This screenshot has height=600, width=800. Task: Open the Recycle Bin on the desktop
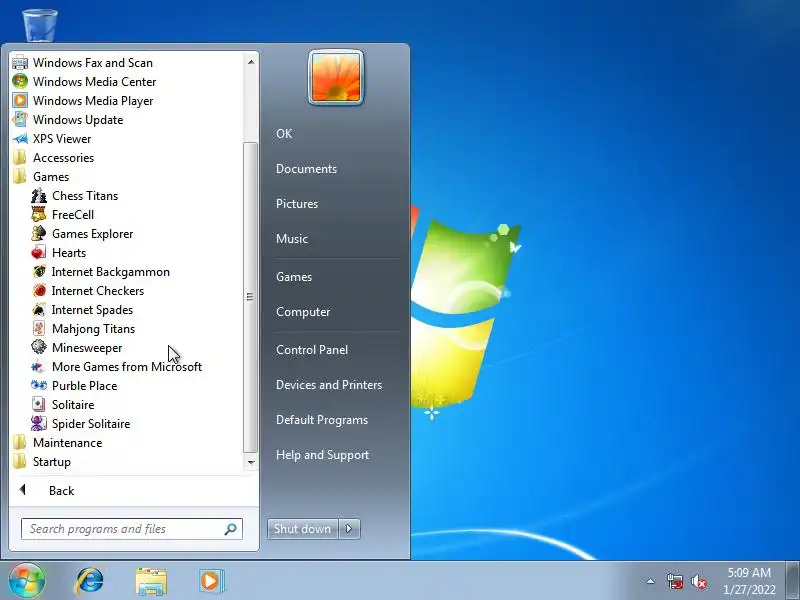click(40, 24)
